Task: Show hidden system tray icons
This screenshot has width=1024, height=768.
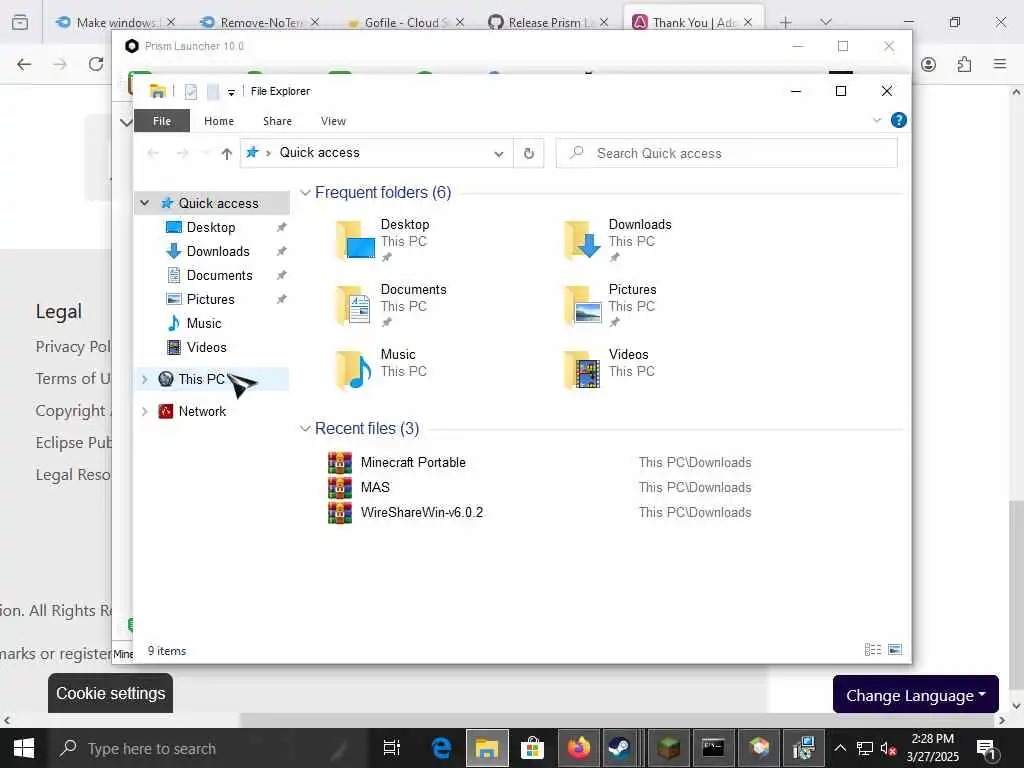Action: tap(840, 748)
